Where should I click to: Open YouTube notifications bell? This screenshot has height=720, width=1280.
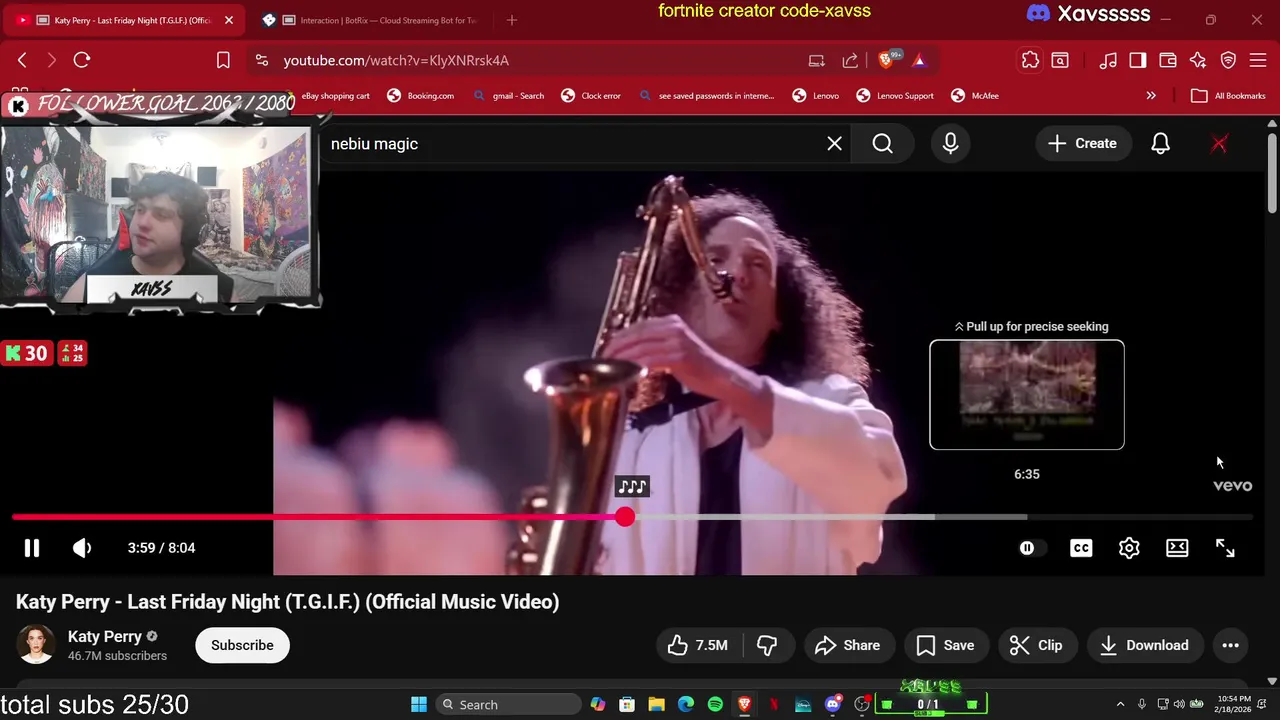pos(1160,143)
